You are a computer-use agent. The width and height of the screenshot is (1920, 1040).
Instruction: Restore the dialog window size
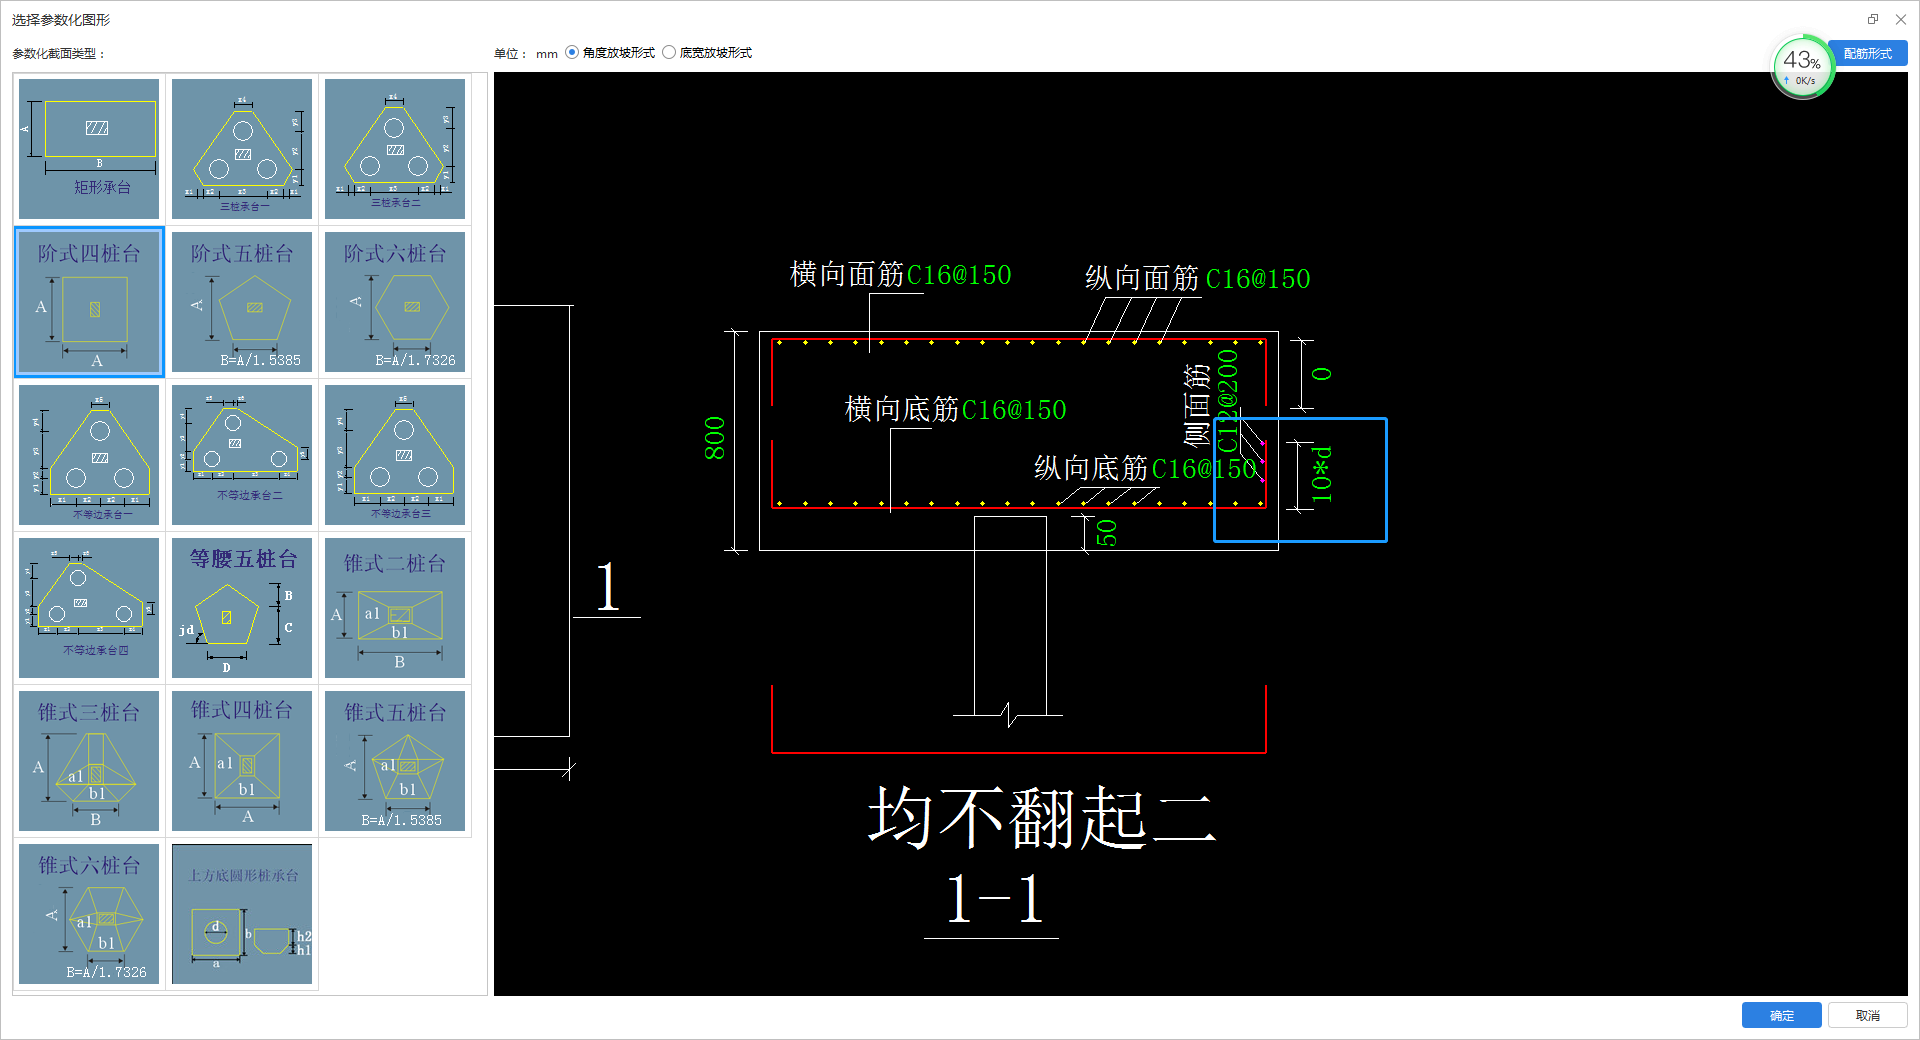[x=1872, y=19]
